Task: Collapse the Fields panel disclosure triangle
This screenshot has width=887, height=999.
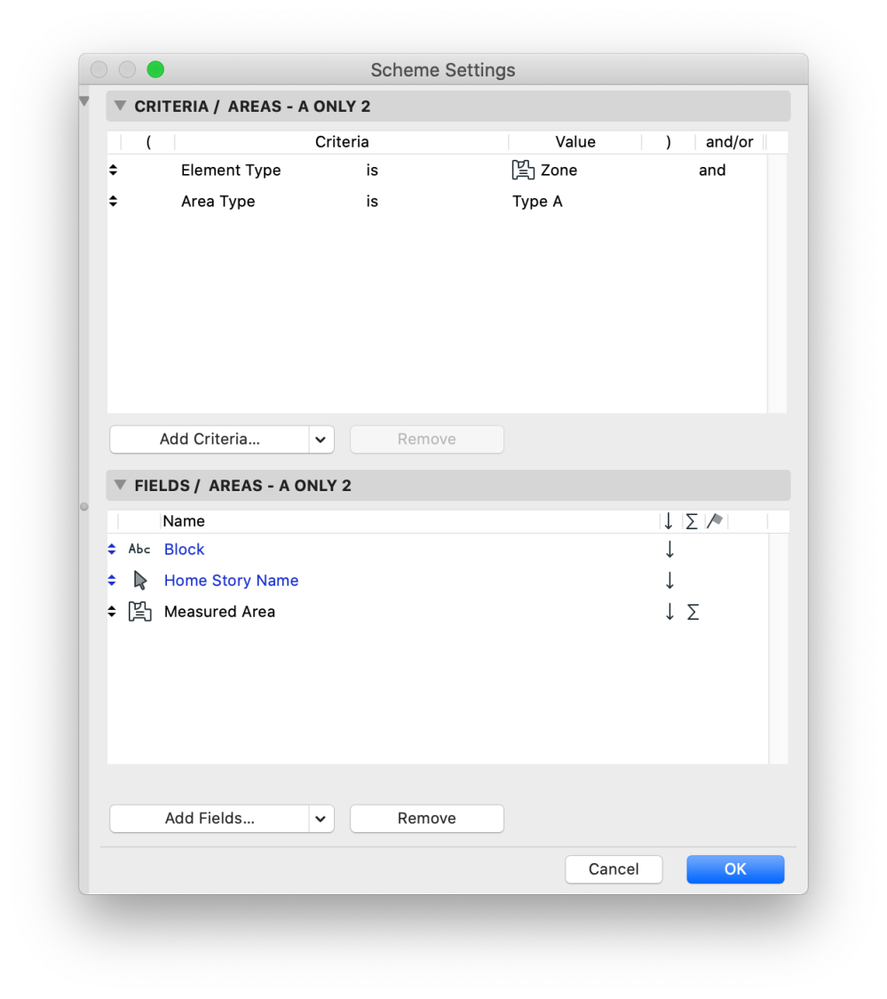Action: [120, 485]
